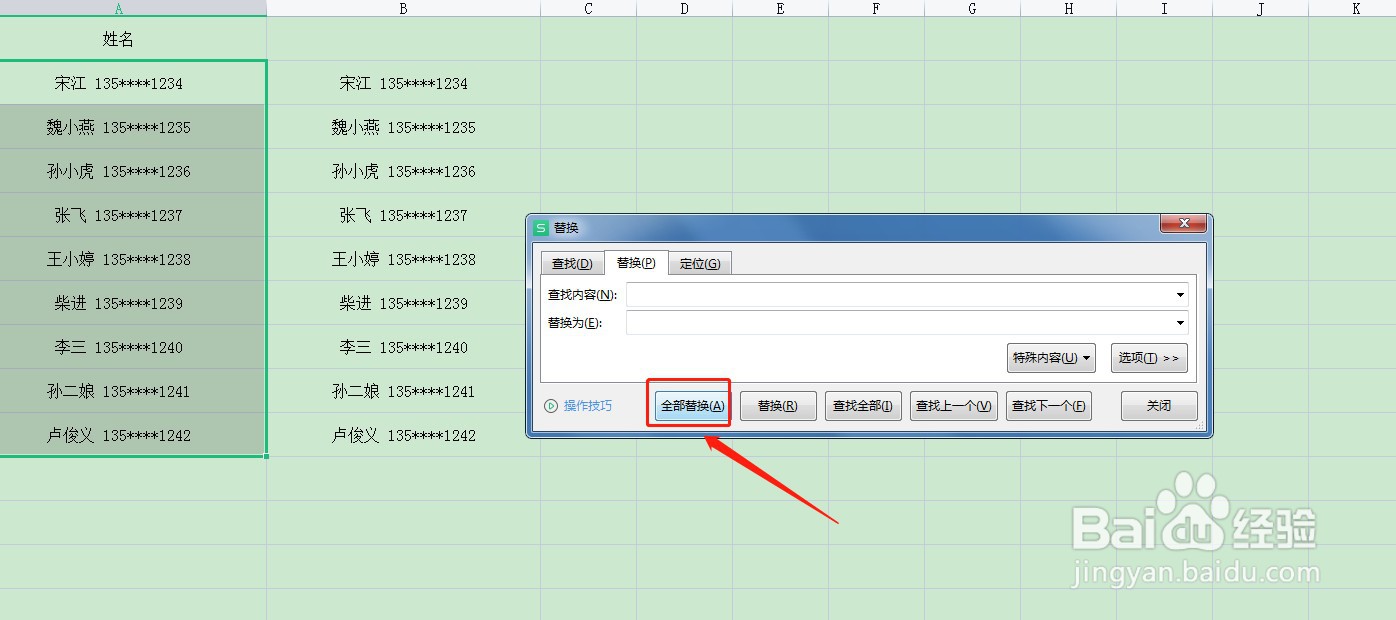Select column G header
The width and height of the screenshot is (1396, 620).
point(972,8)
